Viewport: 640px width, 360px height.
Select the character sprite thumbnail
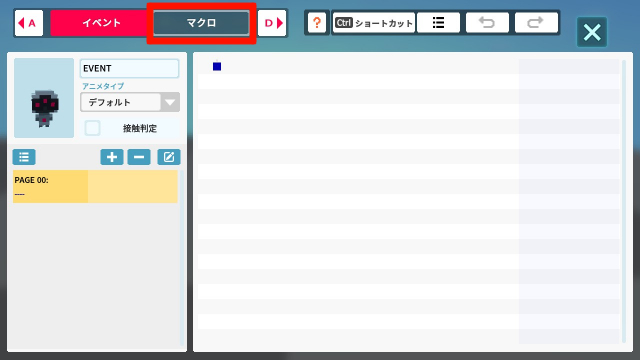(44, 98)
